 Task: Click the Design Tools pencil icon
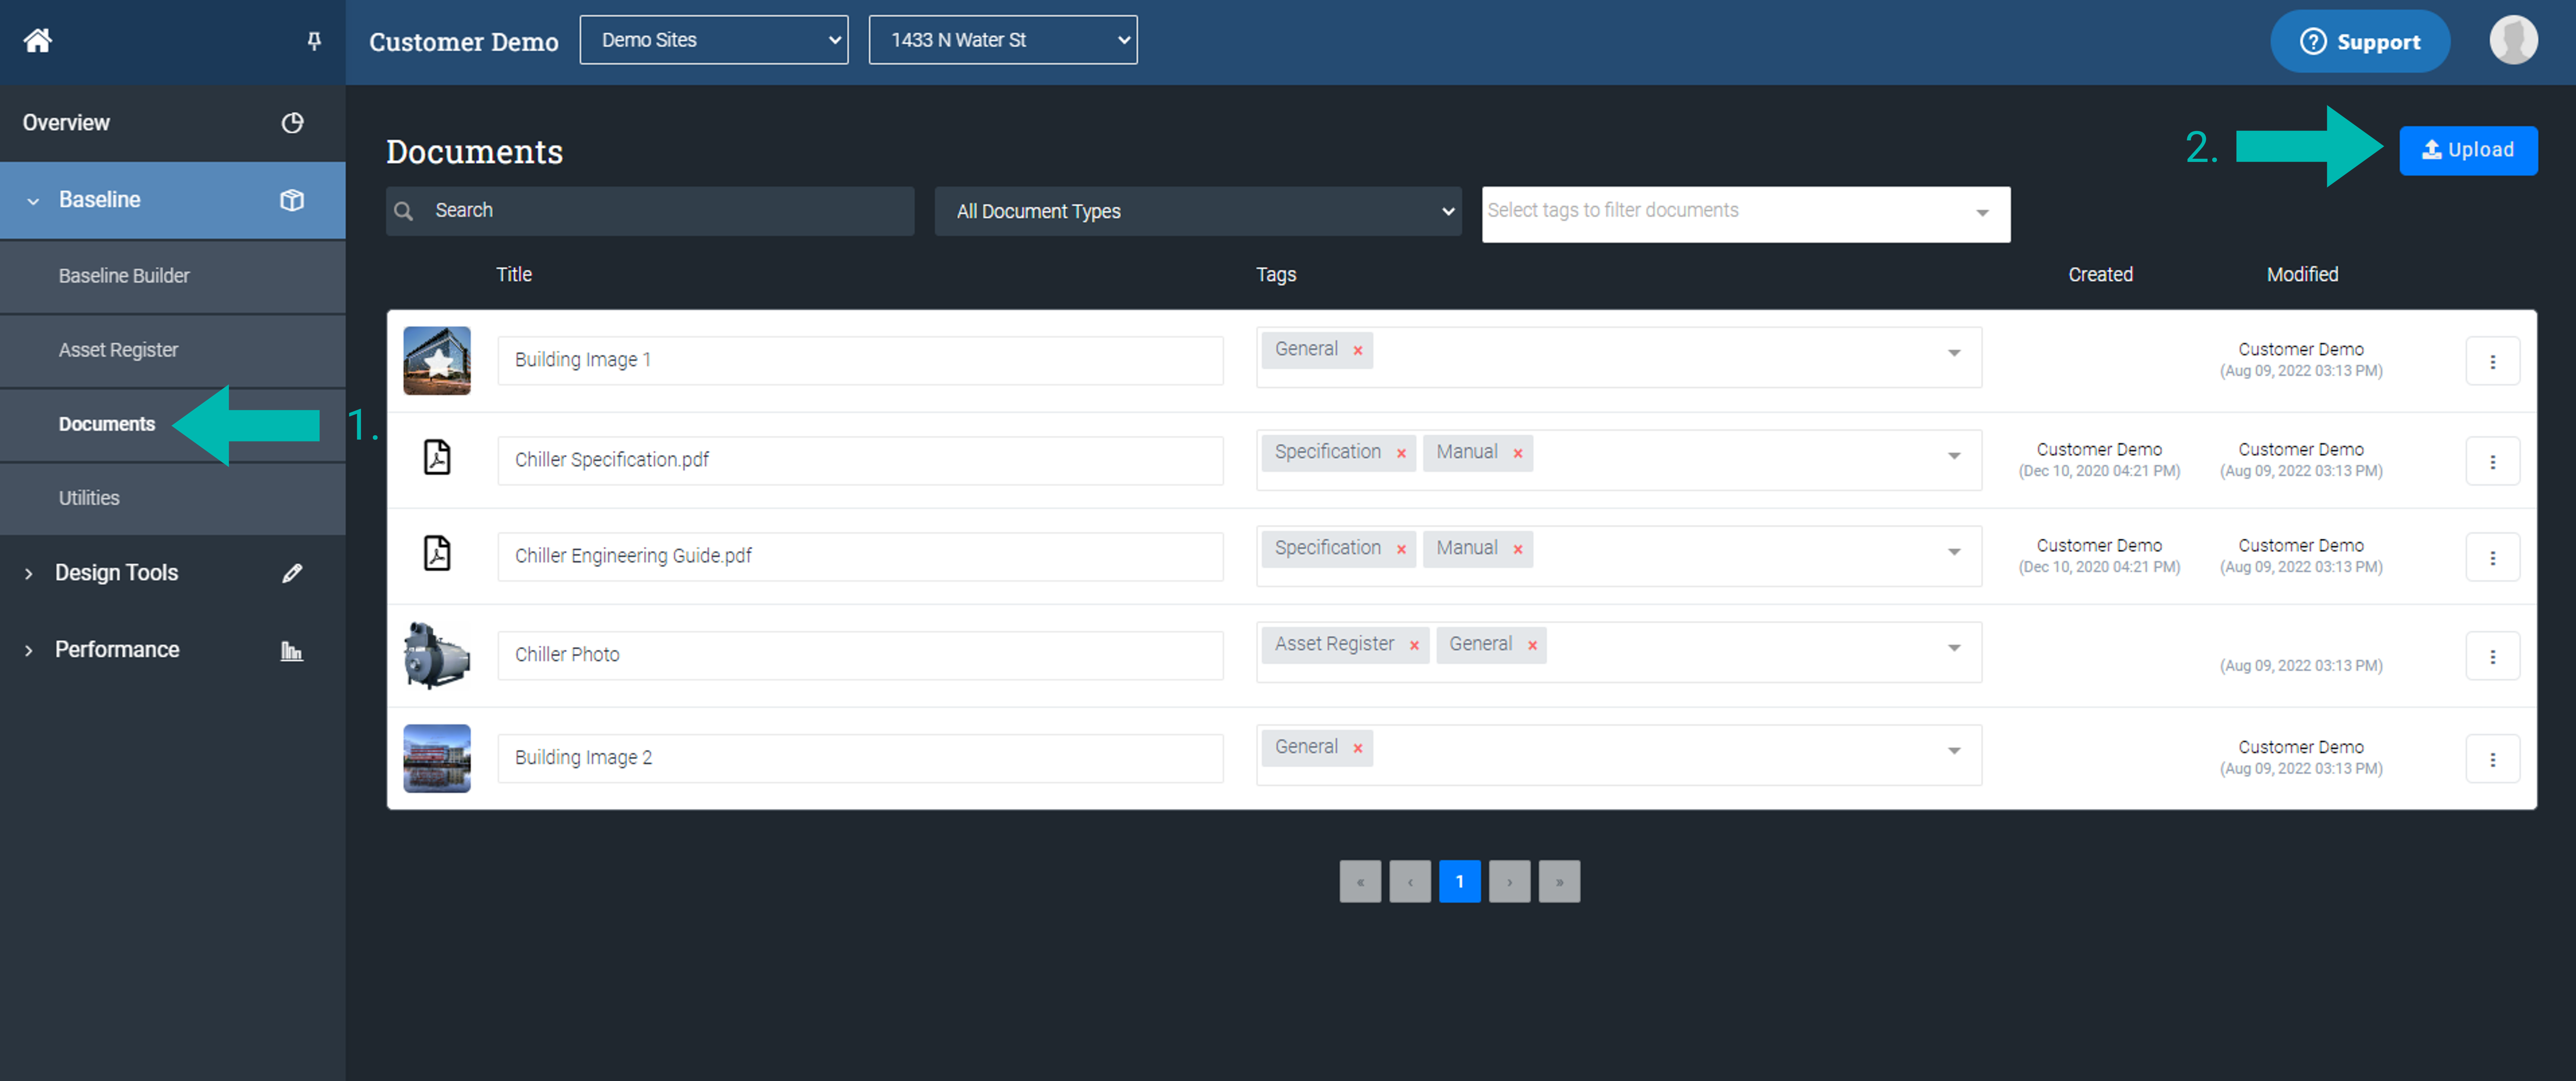click(292, 573)
